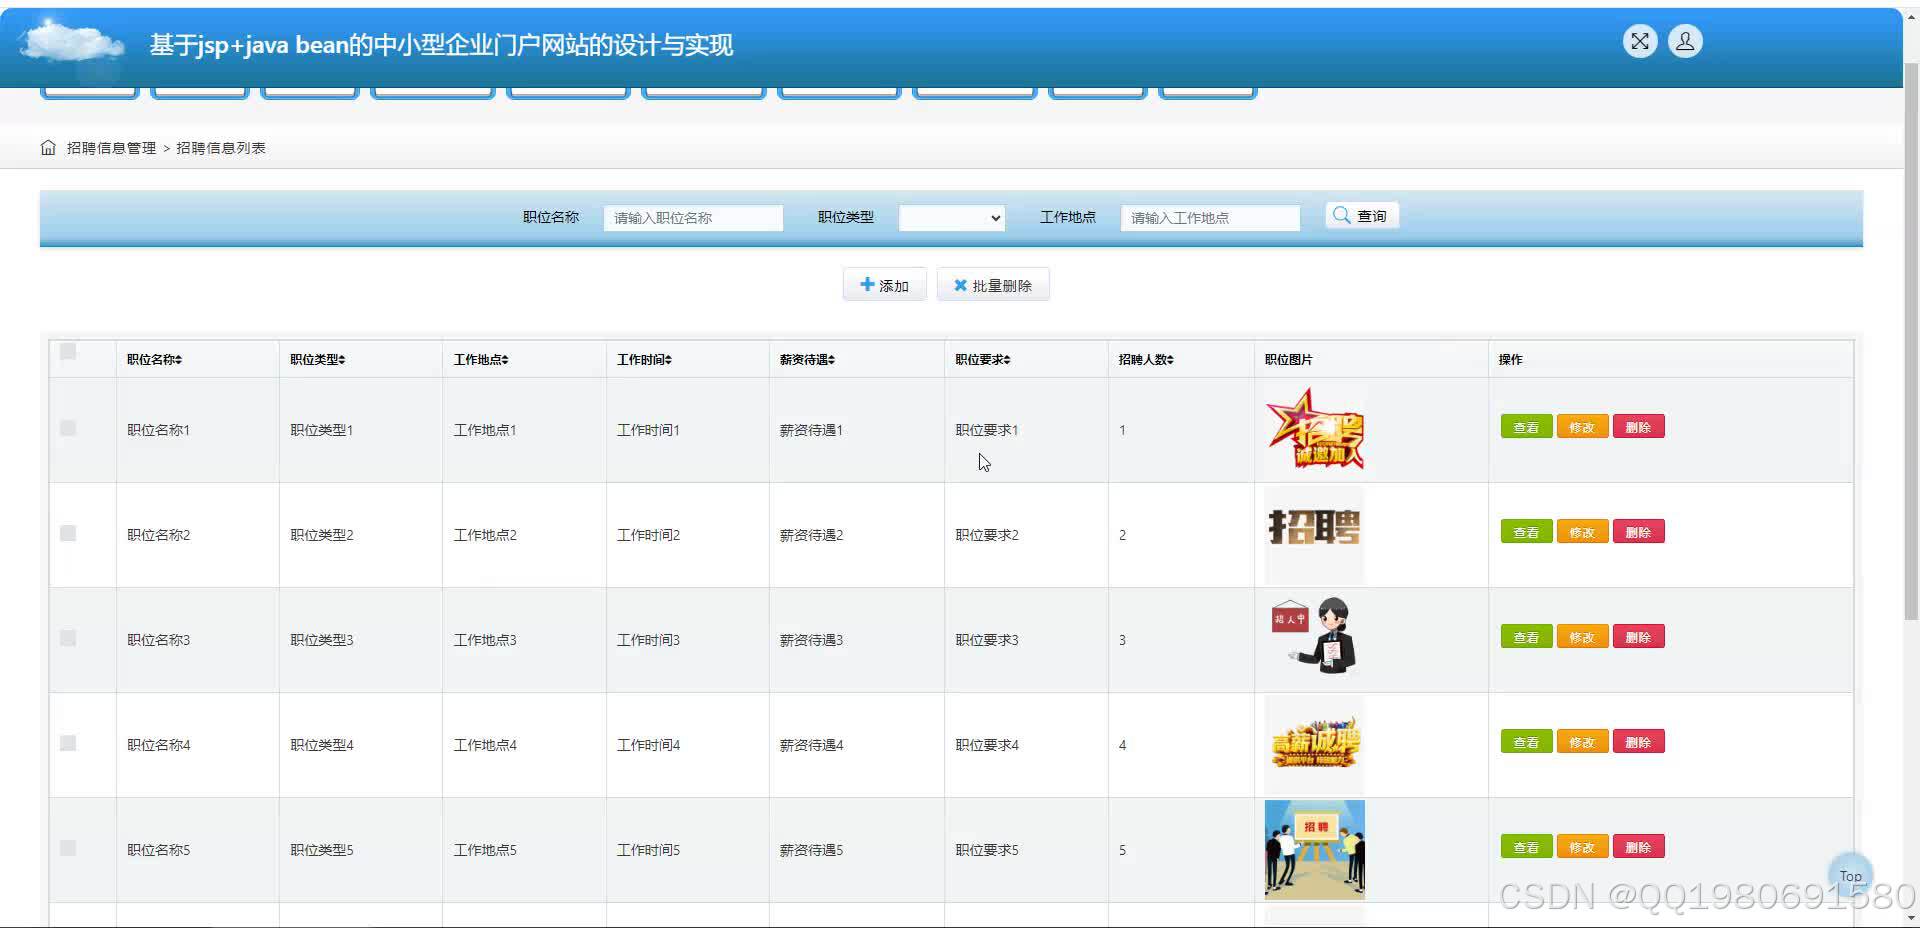Click 查看 button for 职位名称3
1920x928 pixels.
click(x=1526, y=637)
